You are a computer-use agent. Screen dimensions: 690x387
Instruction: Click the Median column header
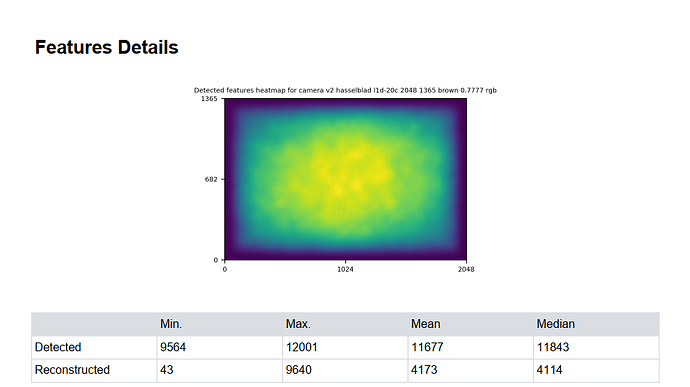(555, 324)
